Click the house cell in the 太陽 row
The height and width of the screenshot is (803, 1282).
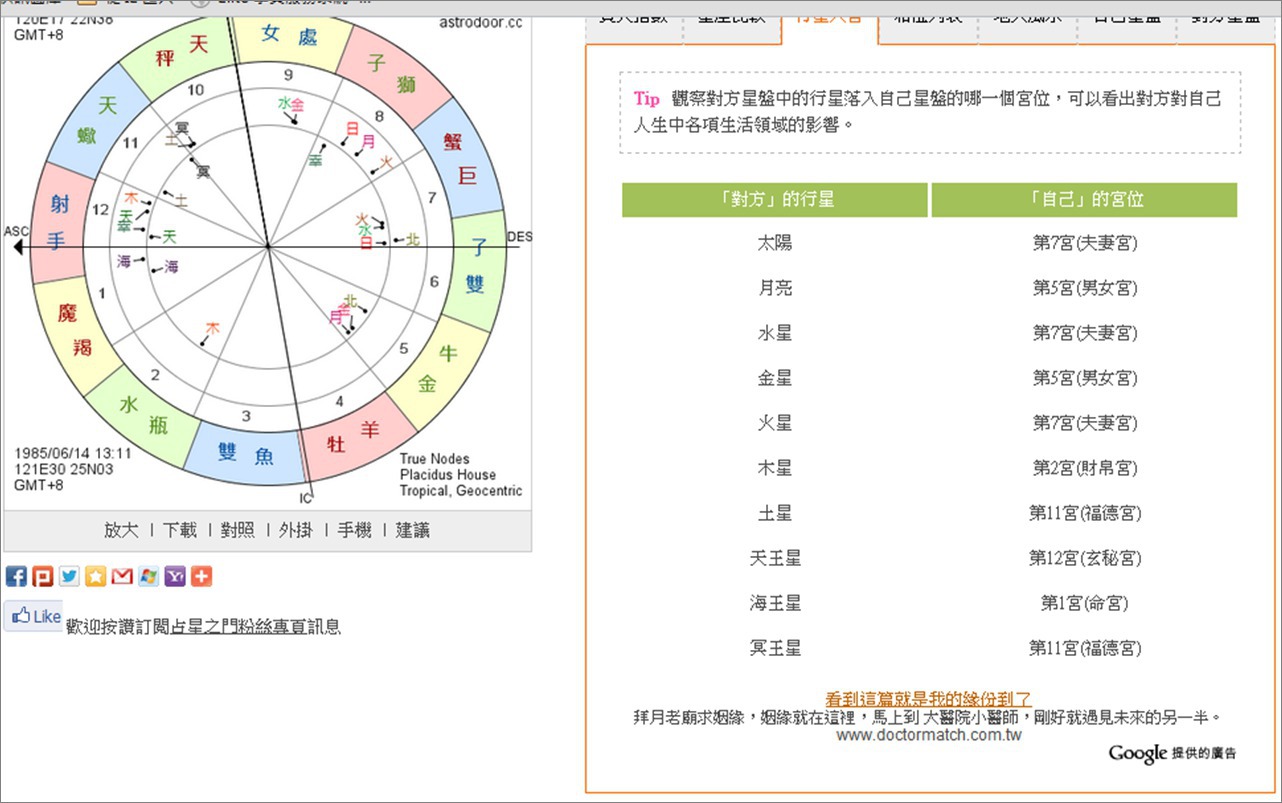tap(1085, 243)
